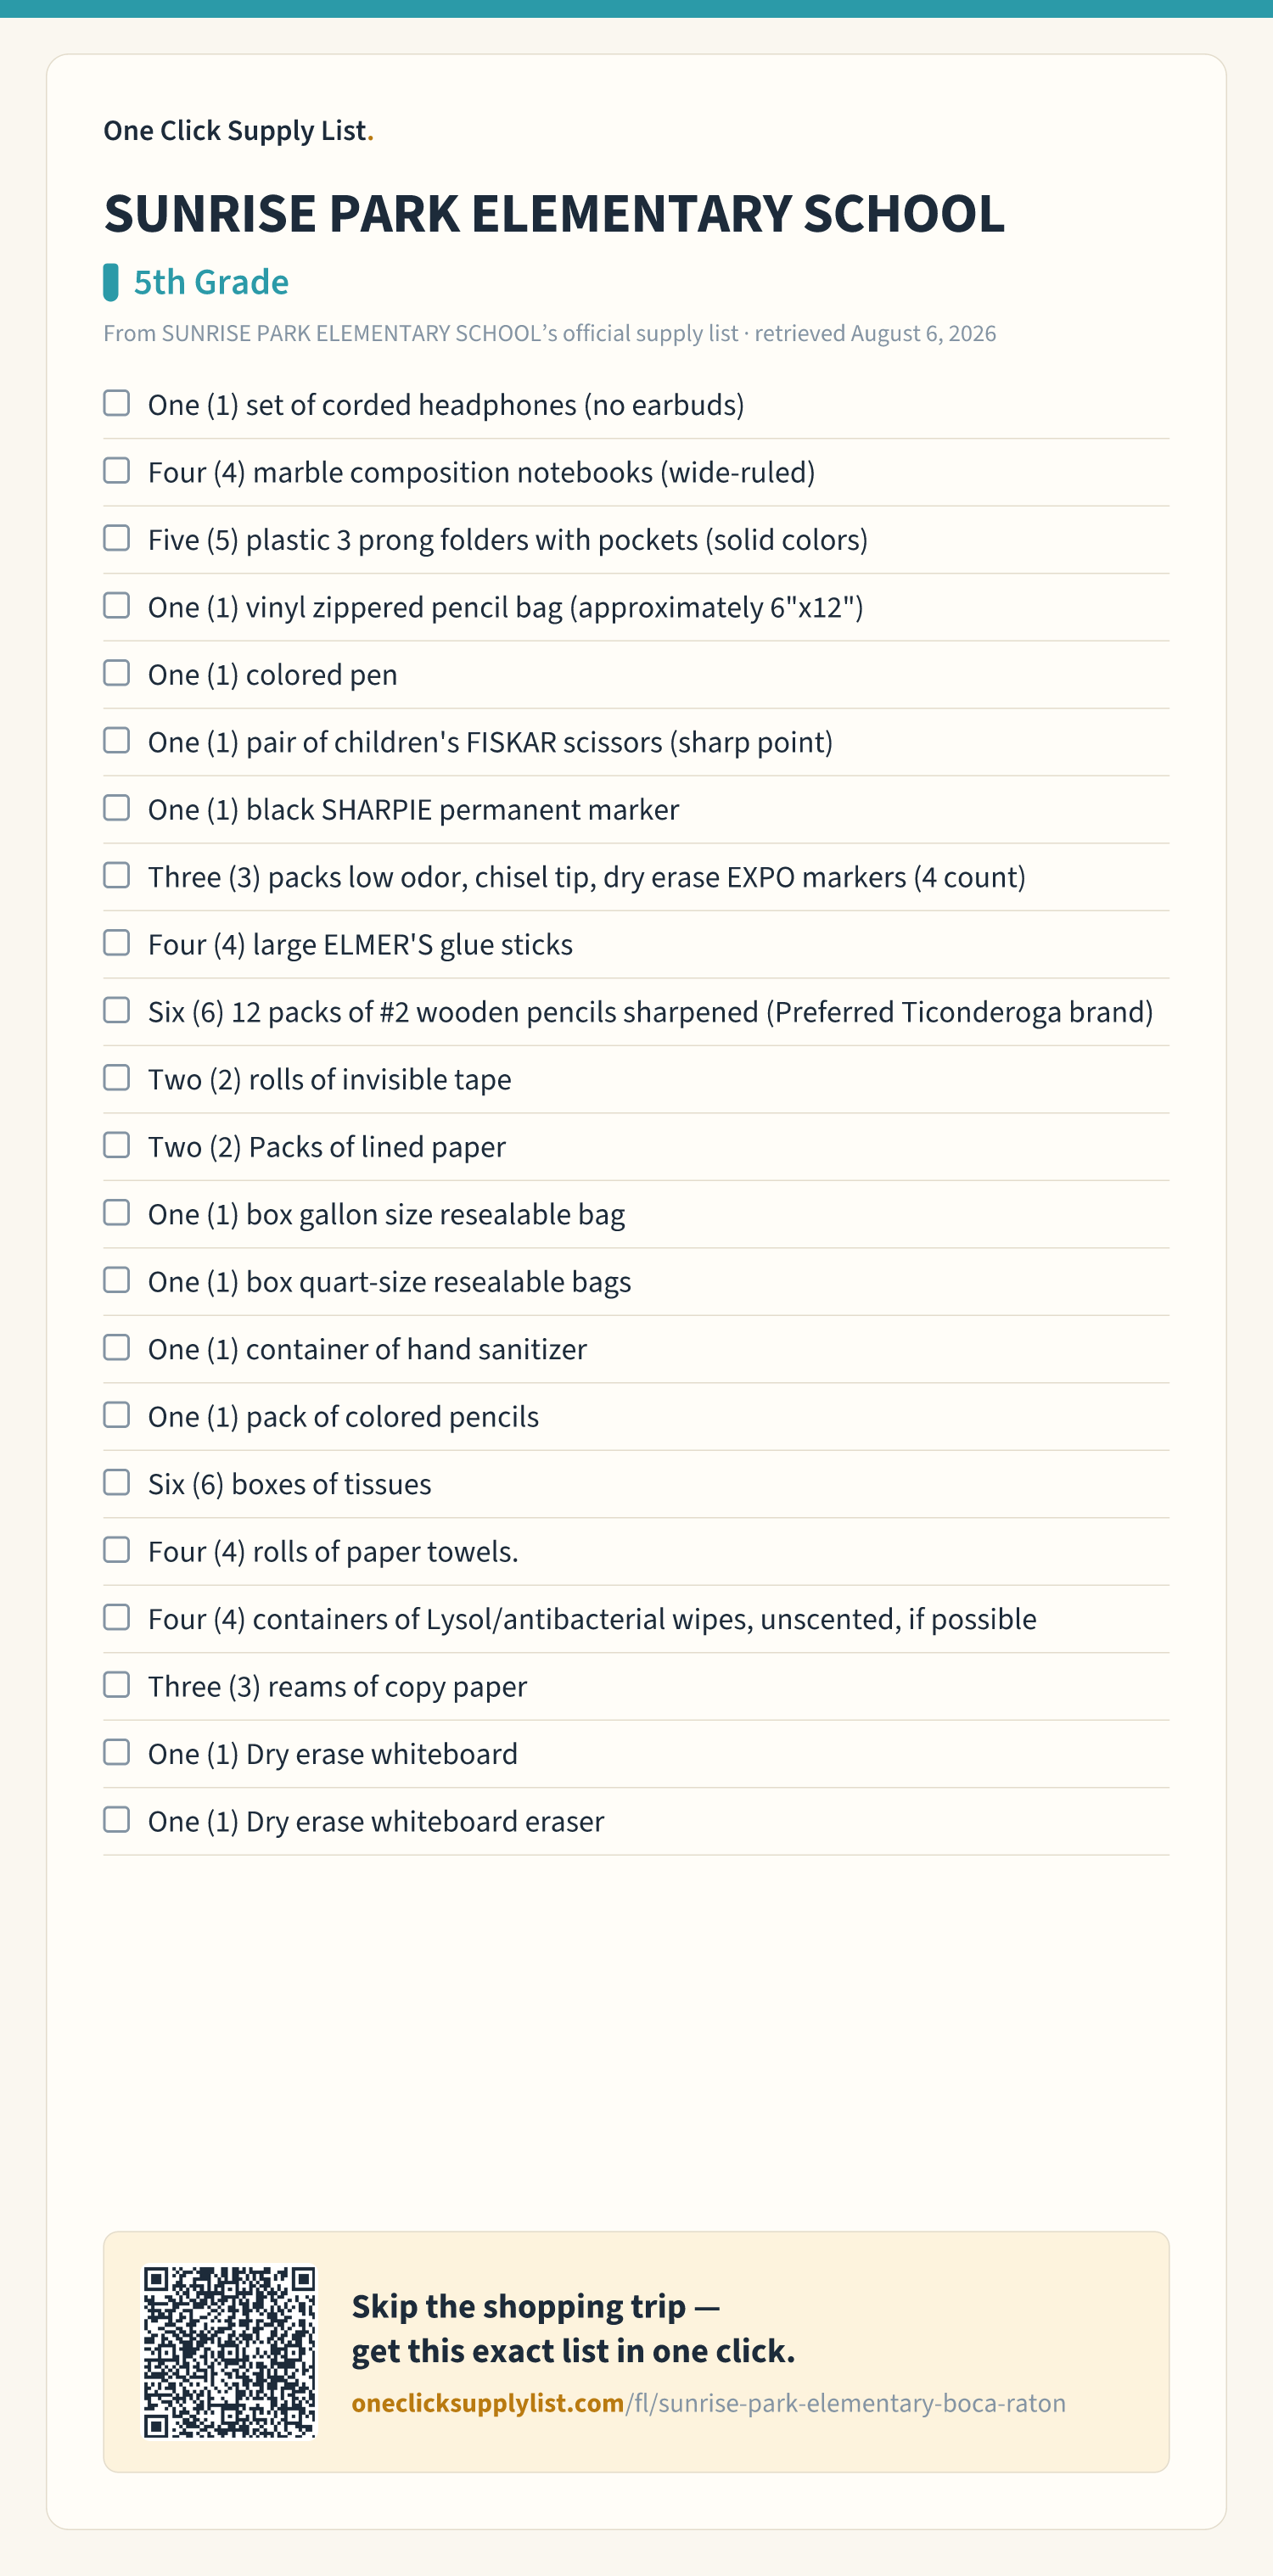
Task: Tick the Dry erase whiteboard eraser checkbox
Action: (x=117, y=1820)
